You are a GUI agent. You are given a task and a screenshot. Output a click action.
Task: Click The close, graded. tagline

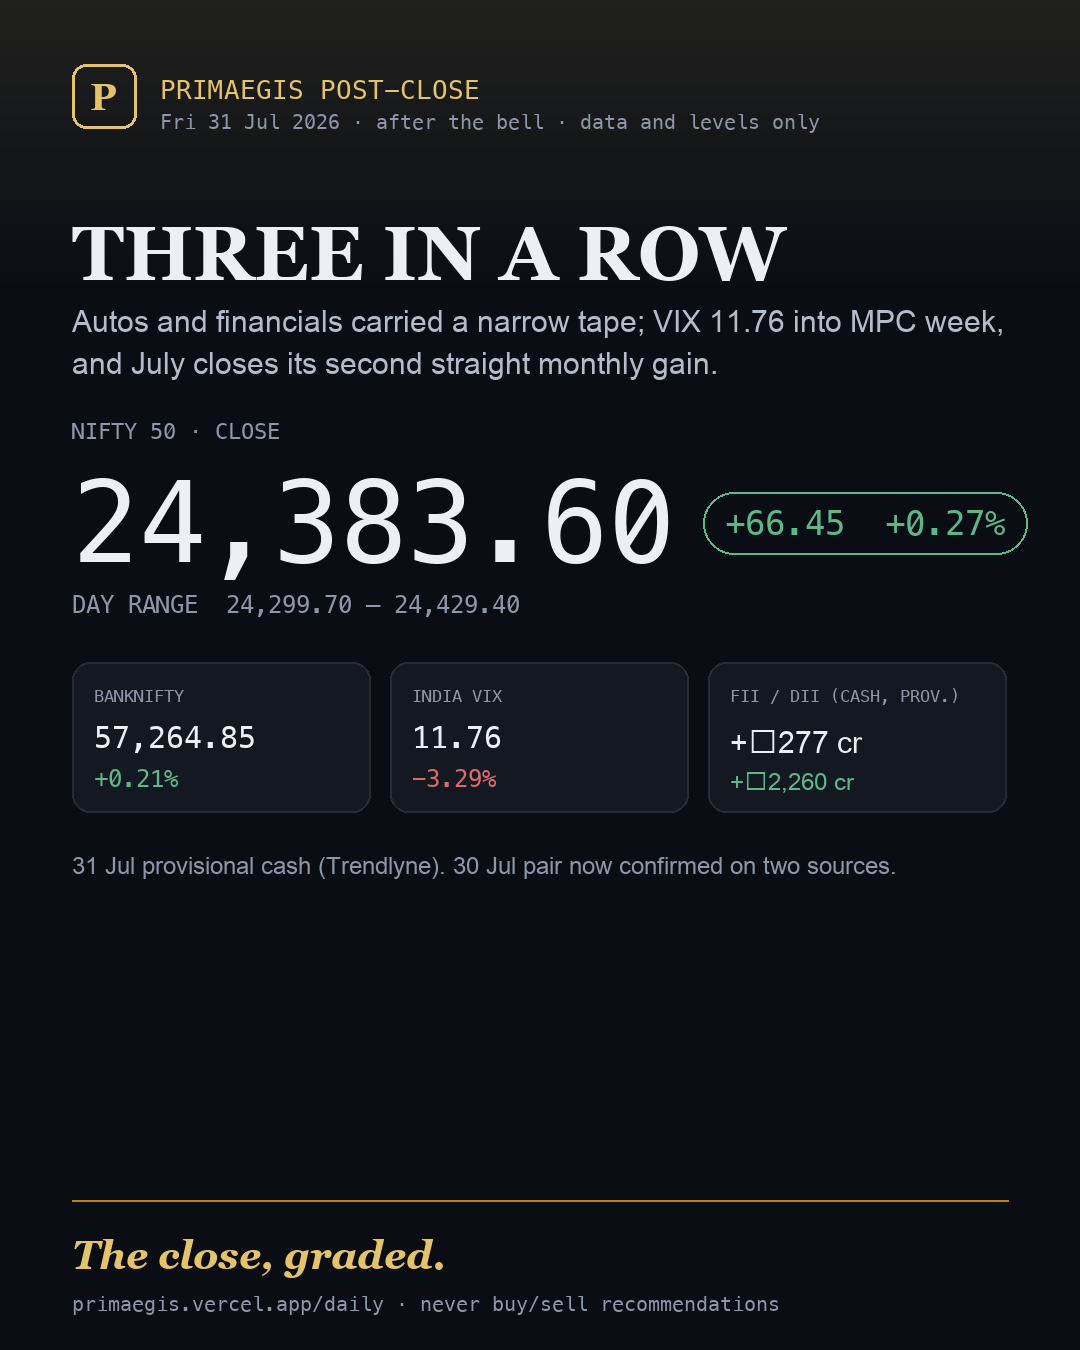259,1257
